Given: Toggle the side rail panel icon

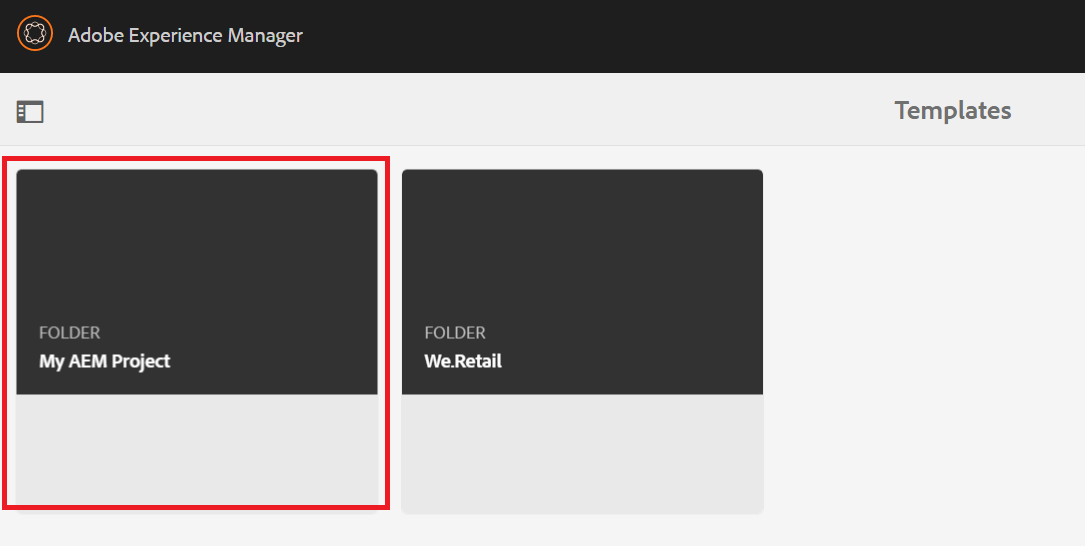Looking at the screenshot, I should (30, 111).
